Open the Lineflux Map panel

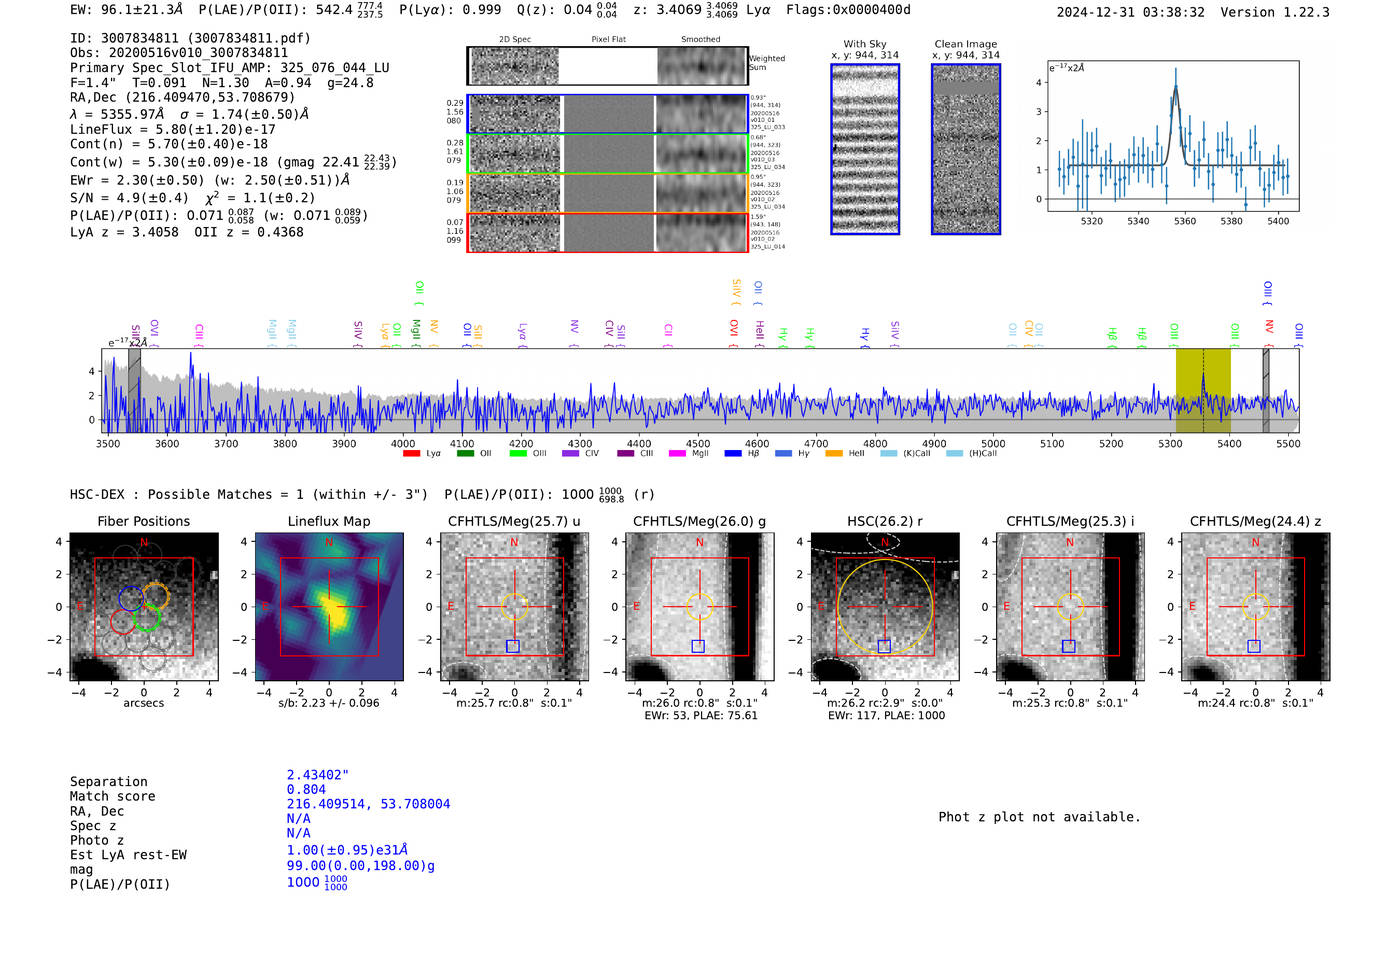coord(329,607)
